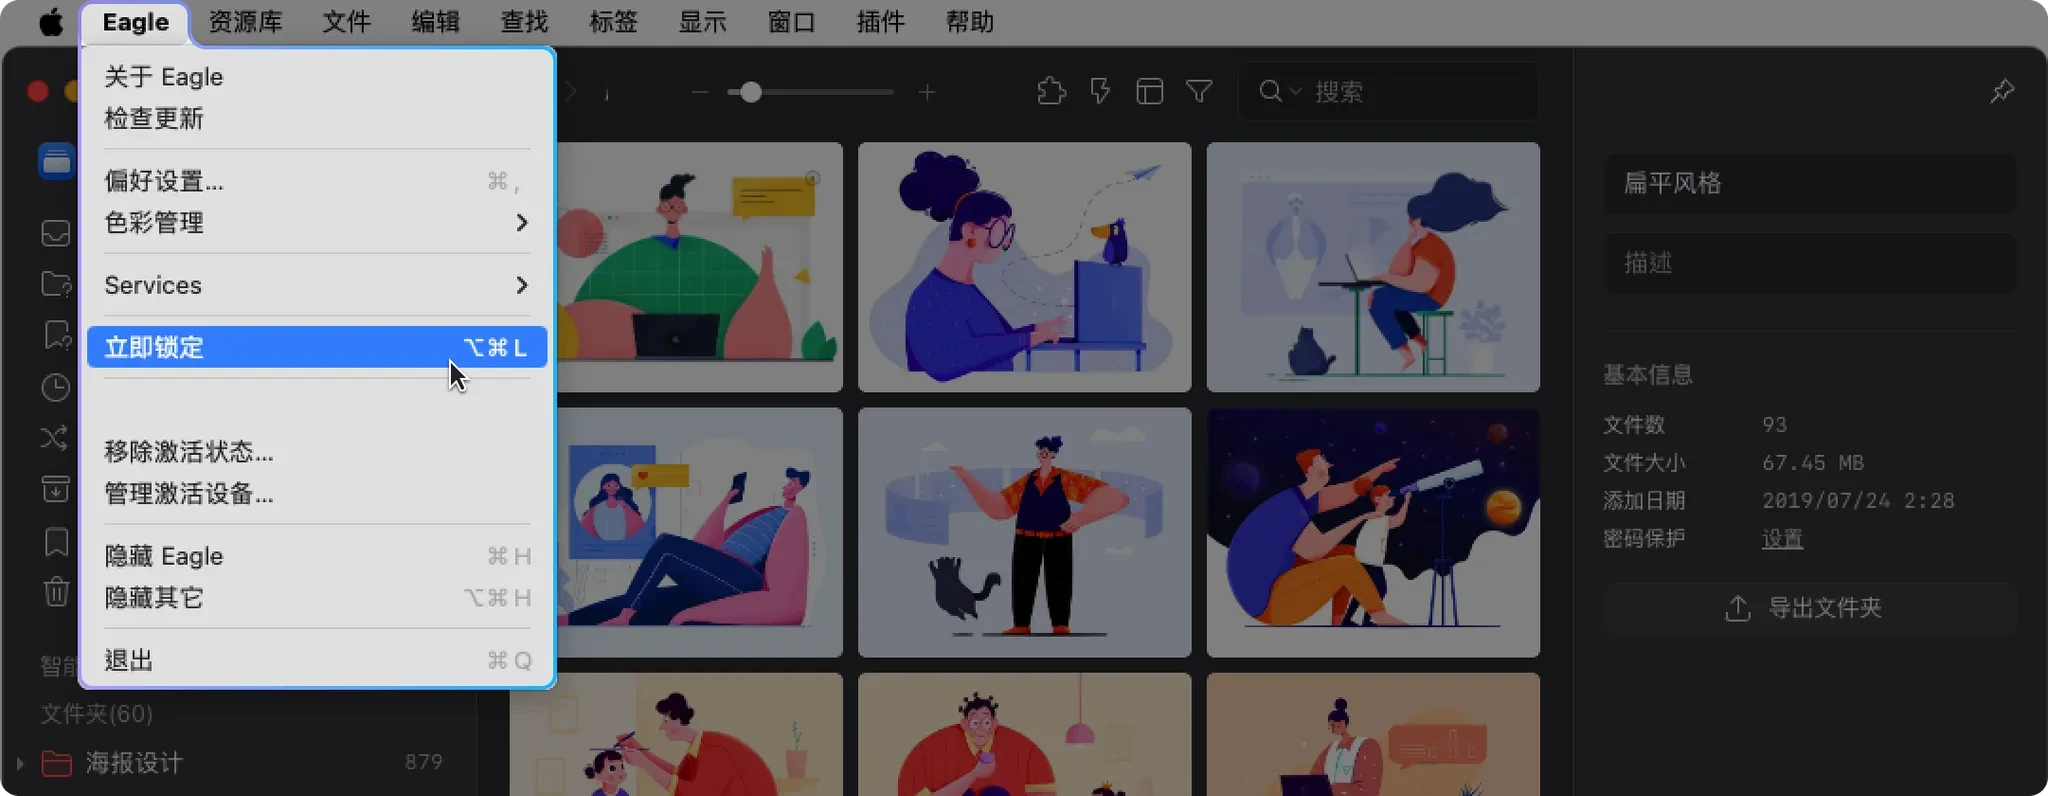
Task: Open the library icon in sidebar
Action: (x=57, y=161)
